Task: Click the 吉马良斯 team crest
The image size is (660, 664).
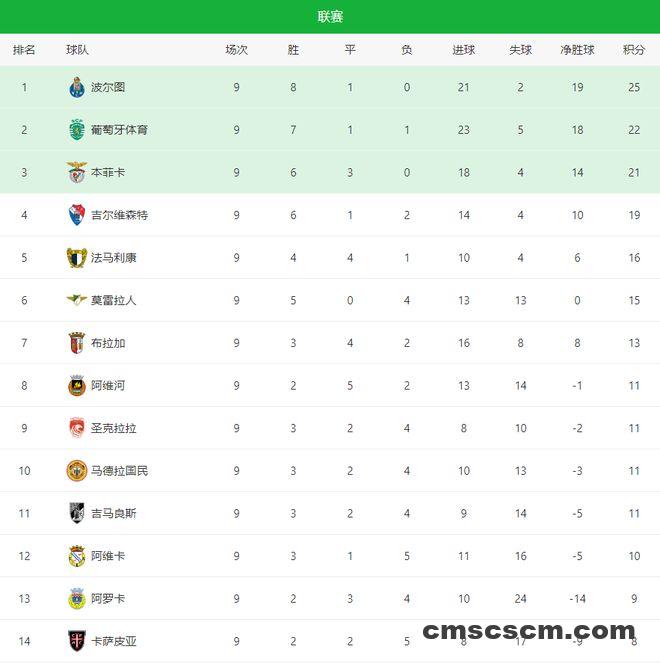Action: click(x=77, y=513)
